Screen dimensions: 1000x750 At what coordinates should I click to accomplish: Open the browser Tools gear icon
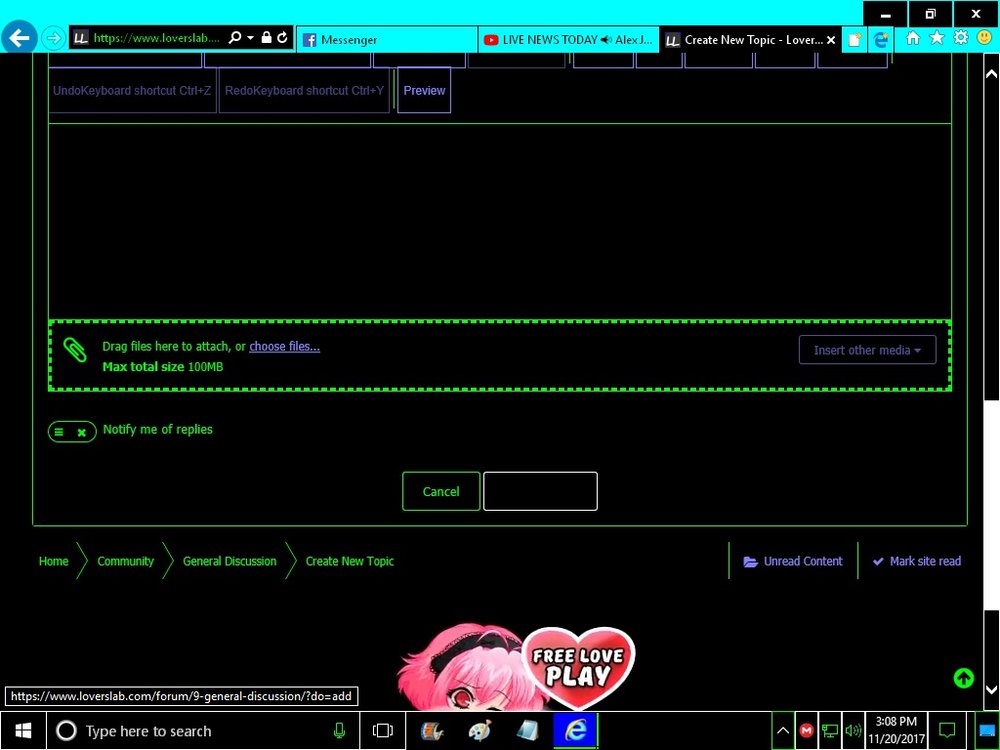(960, 38)
